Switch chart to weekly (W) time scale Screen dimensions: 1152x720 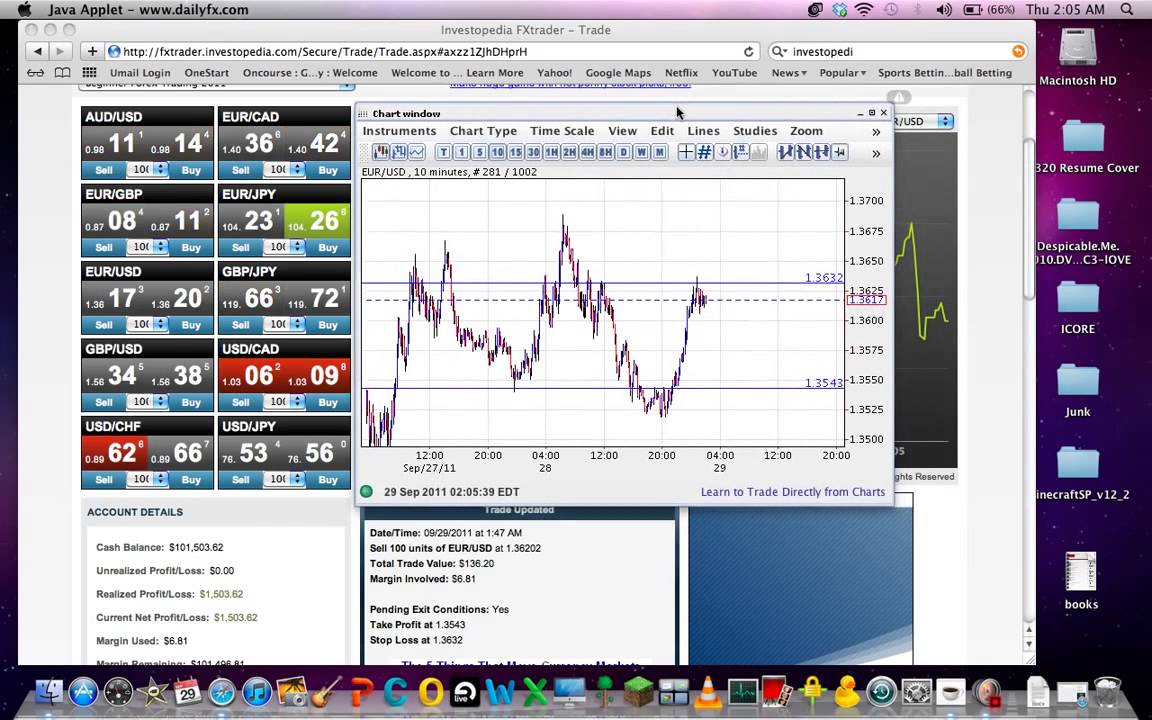pyautogui.click(x=641, y=152)
